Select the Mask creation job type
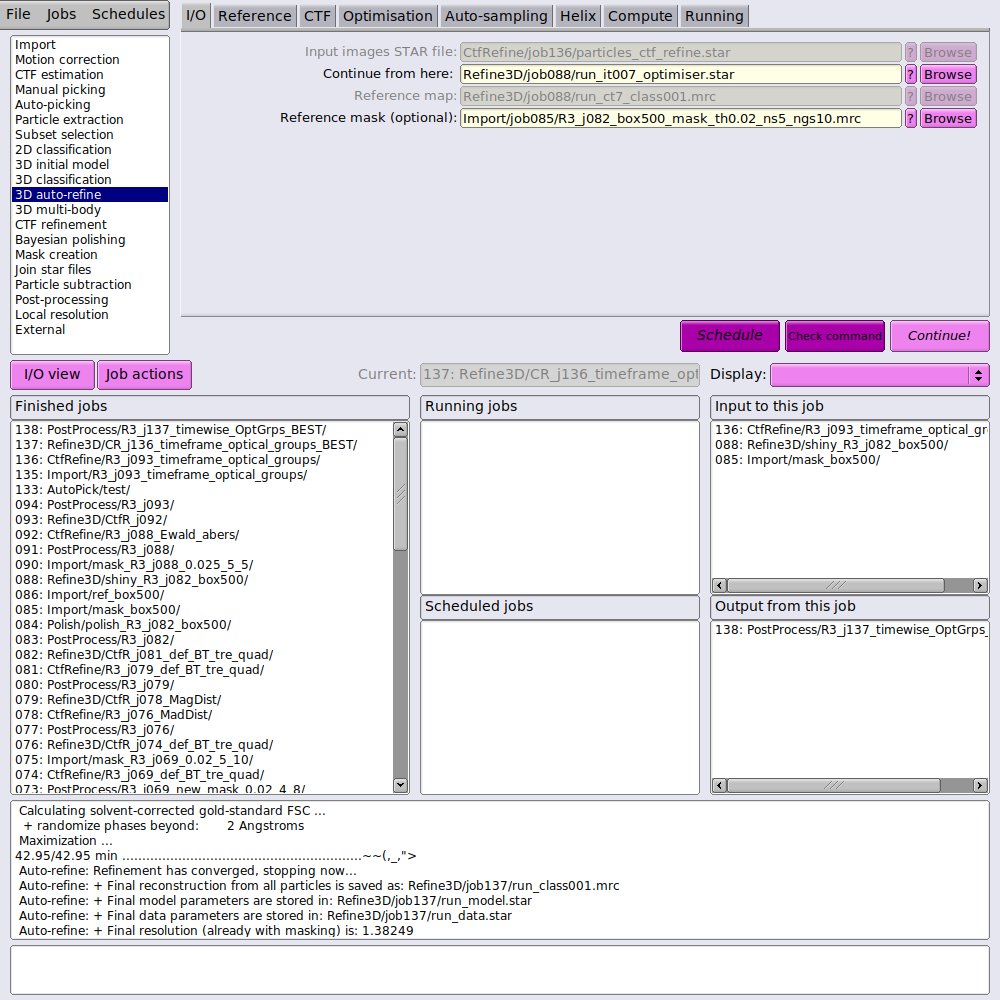The height and width of the screenshot is (1000, 1000). click(55, 254)
